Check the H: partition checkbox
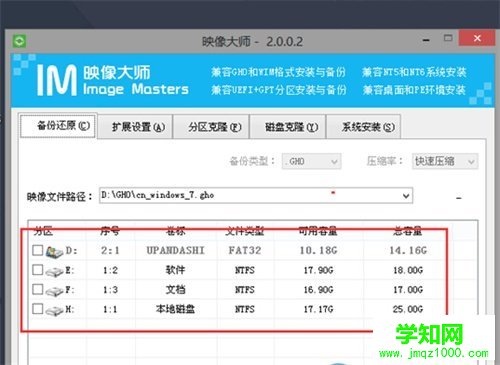 click(38, 309)
